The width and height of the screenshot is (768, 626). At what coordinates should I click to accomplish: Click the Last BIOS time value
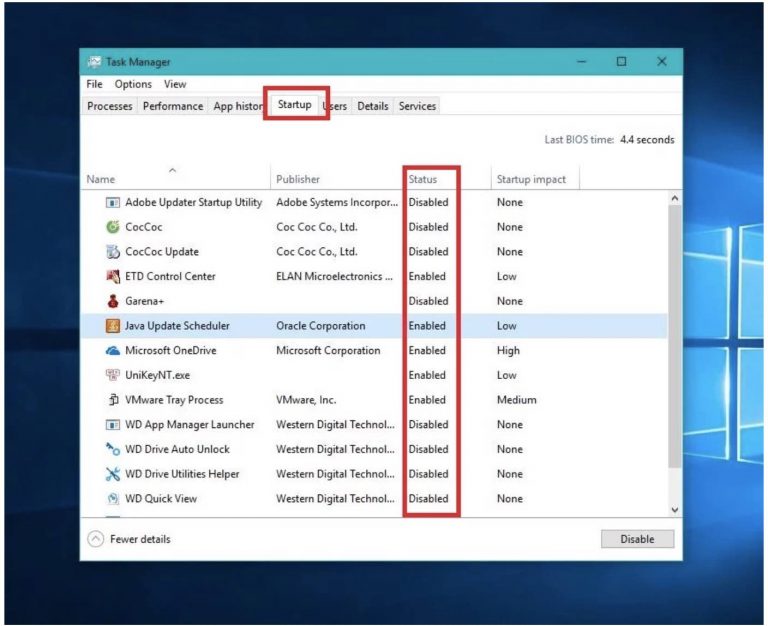pos(647,140)
